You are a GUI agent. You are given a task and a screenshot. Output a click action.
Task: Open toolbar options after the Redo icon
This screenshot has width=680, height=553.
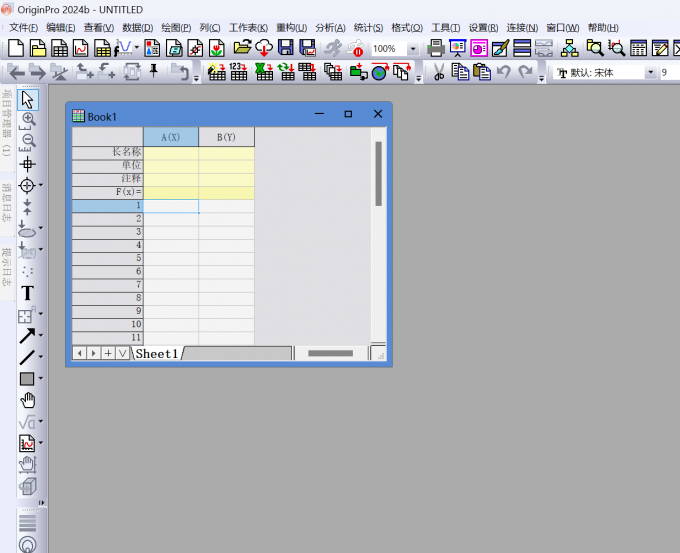pyautogui.click(x=541, y=79)
